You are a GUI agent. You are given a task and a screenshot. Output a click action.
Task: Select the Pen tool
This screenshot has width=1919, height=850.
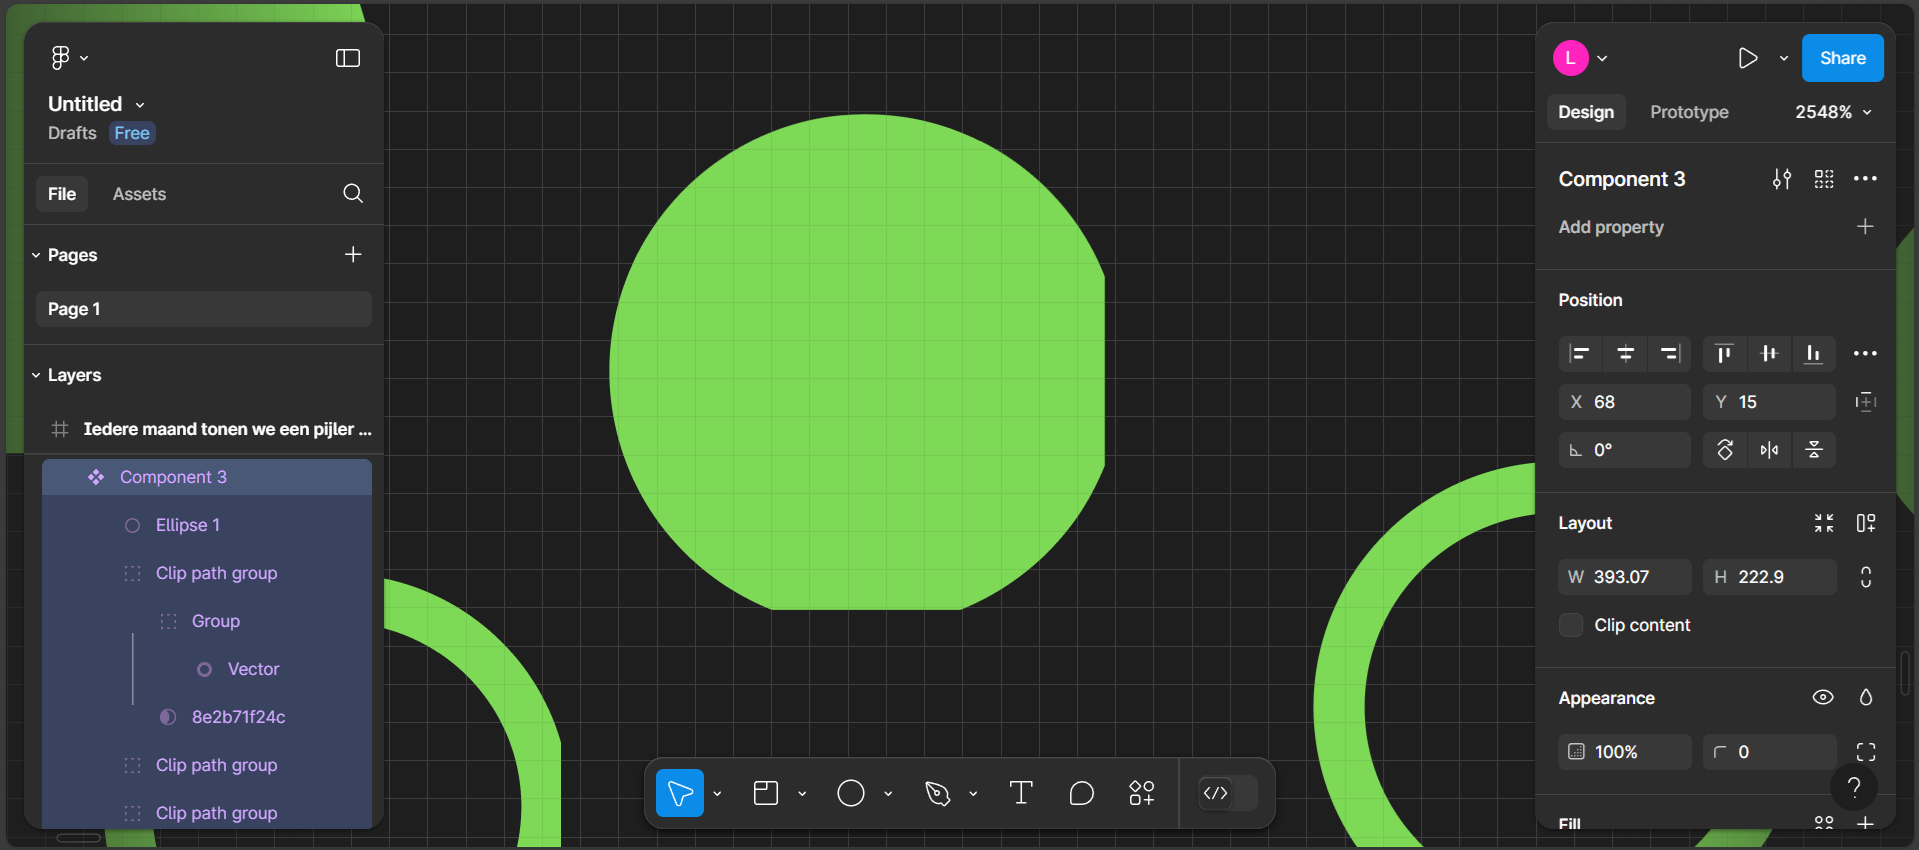pyautogui.click(x=937, y=793)
